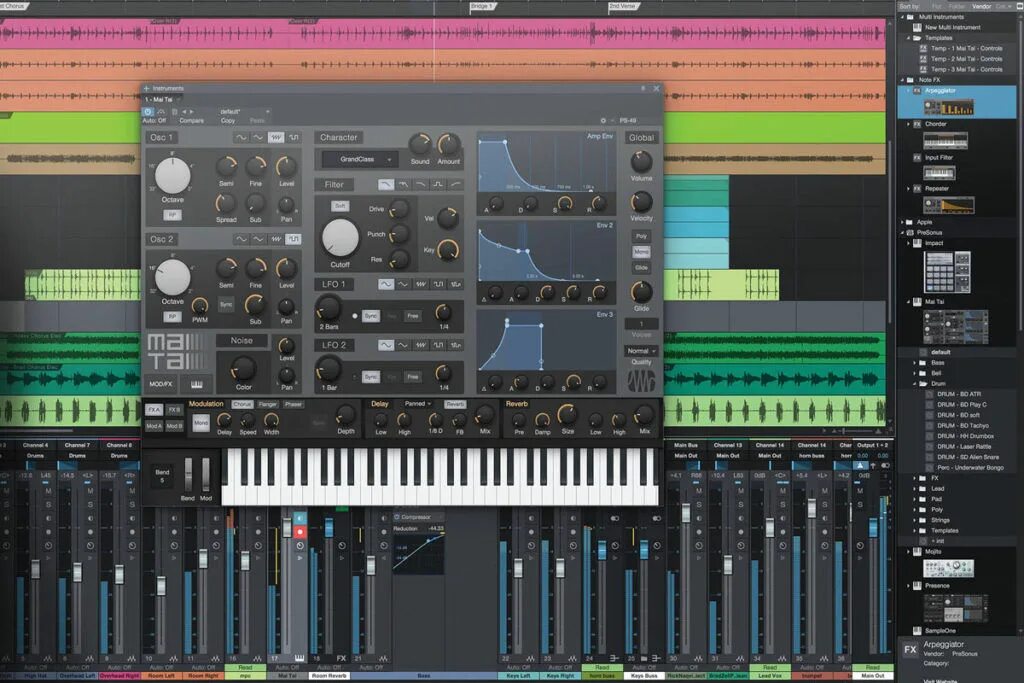Select Osc 2 sawtooth waveform icon
The image size is (1024, 683).
[x=276, y=240]
